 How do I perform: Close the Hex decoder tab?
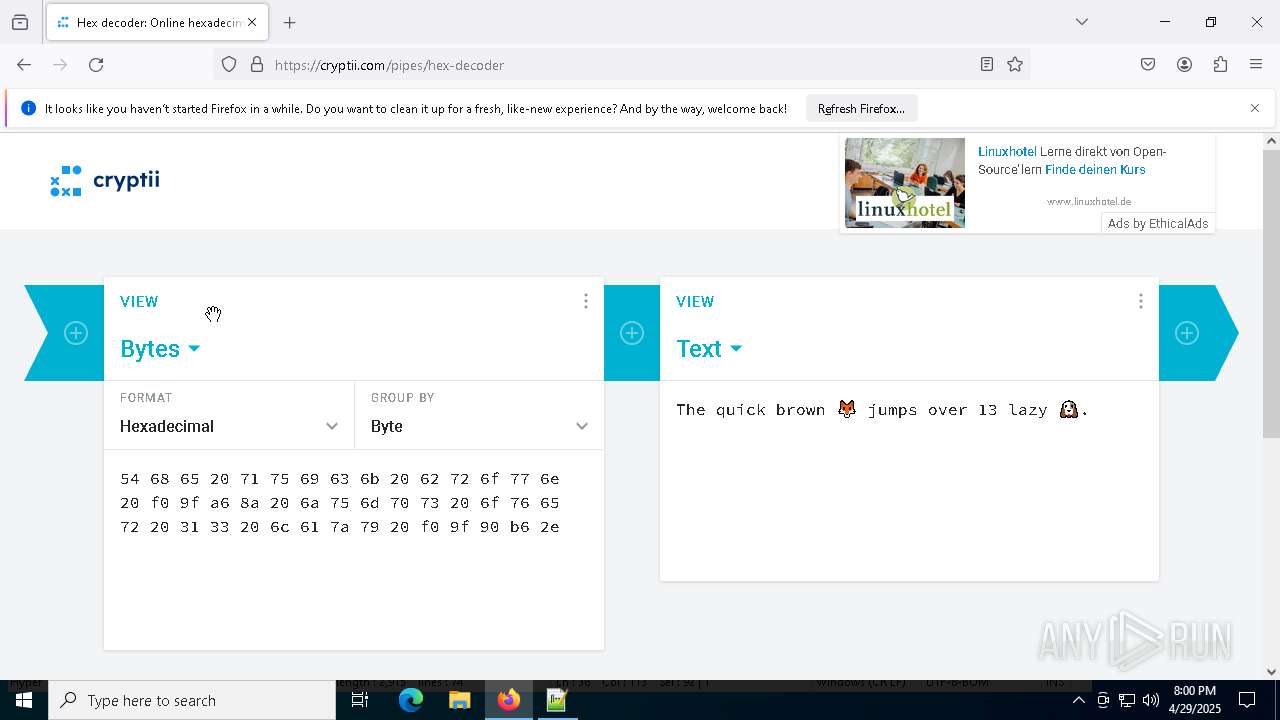(252, 22)
